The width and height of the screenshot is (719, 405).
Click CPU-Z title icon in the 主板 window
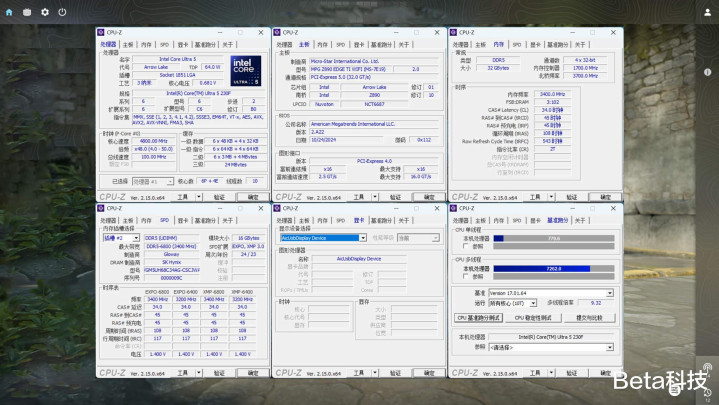(277, 33)
